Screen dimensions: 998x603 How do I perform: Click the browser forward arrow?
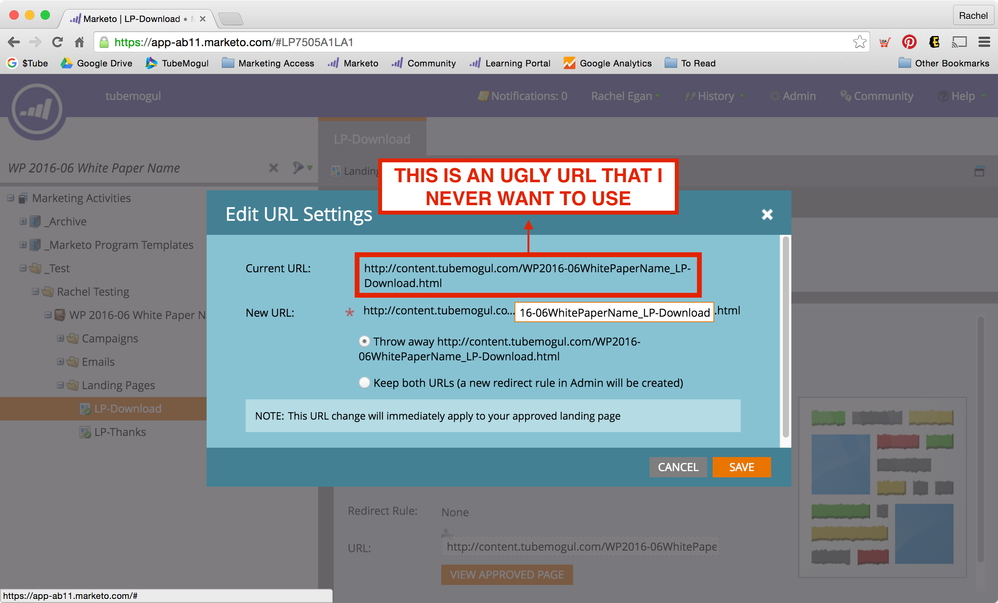pos(35,42)
